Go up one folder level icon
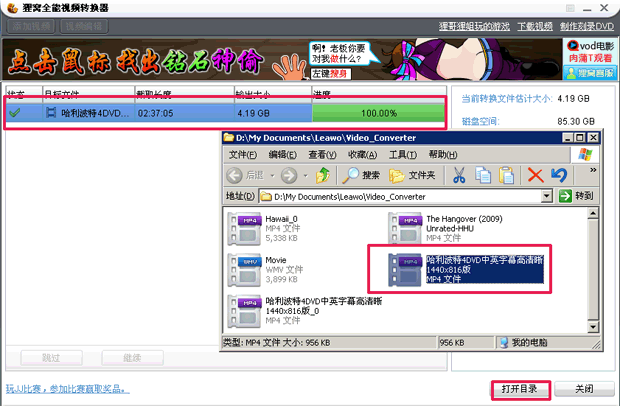The width and height of the screenshot is (620, 406). coord(323,175)
